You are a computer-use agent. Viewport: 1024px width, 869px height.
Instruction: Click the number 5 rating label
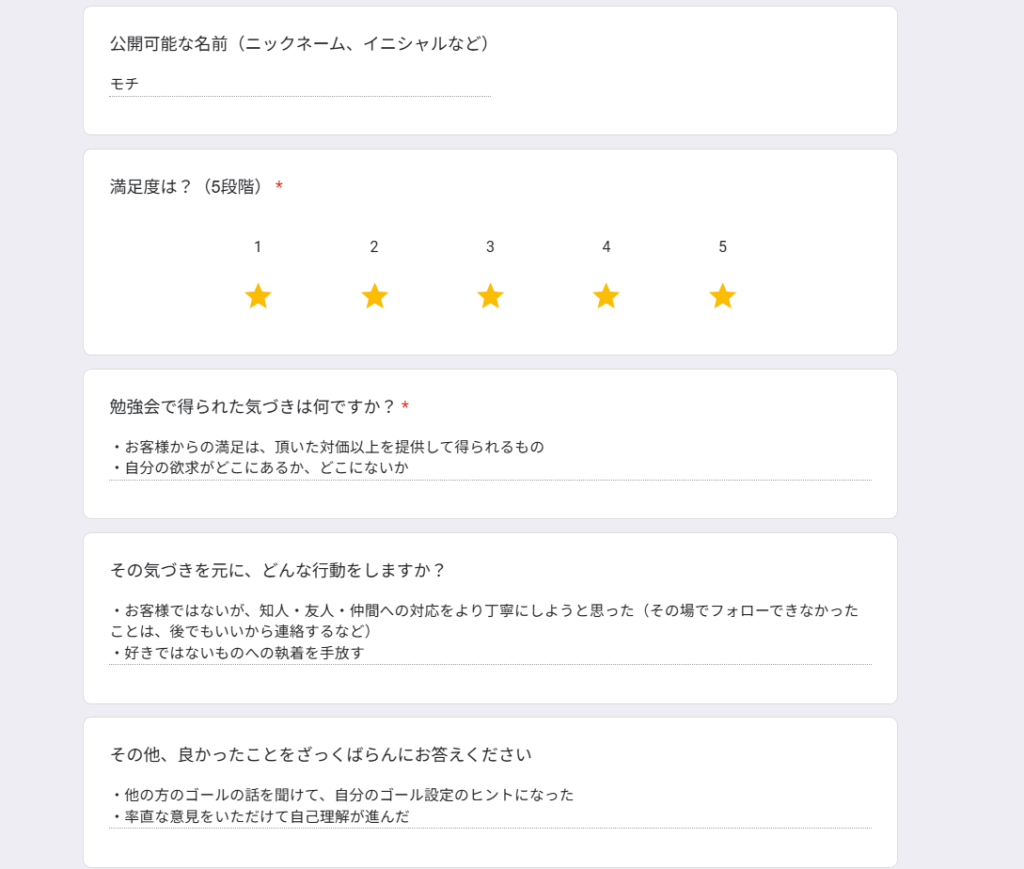pyautogui.click(x=722, y=247)
